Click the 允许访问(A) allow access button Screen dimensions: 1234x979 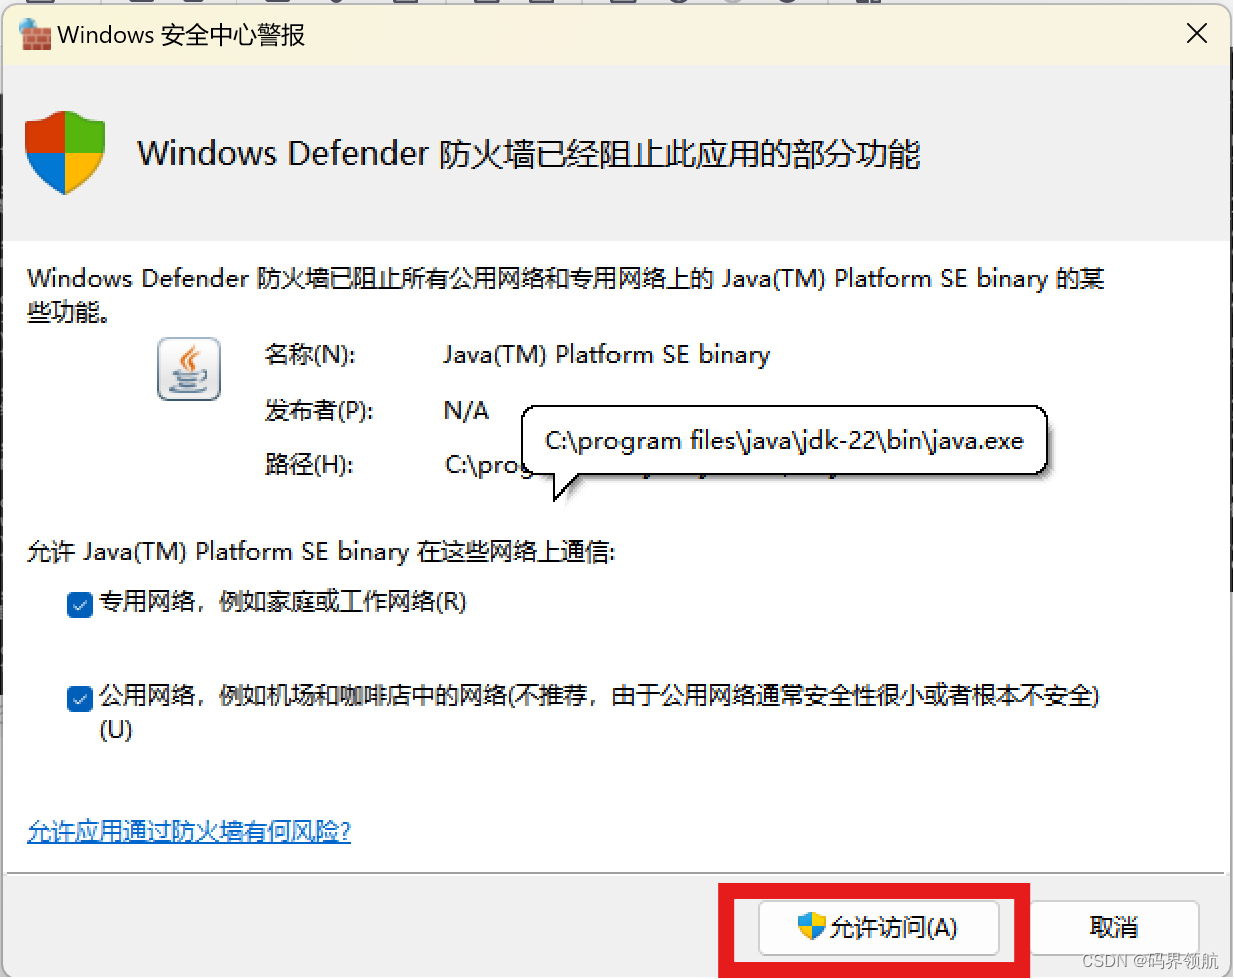[879, 928]
